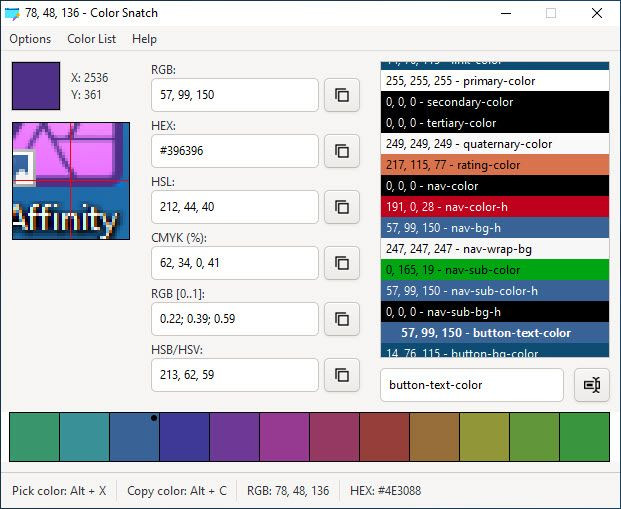Click the color name input field
The height and width of the screenshot is (509, 621).
pyautogui.click(x=472, y=385)
